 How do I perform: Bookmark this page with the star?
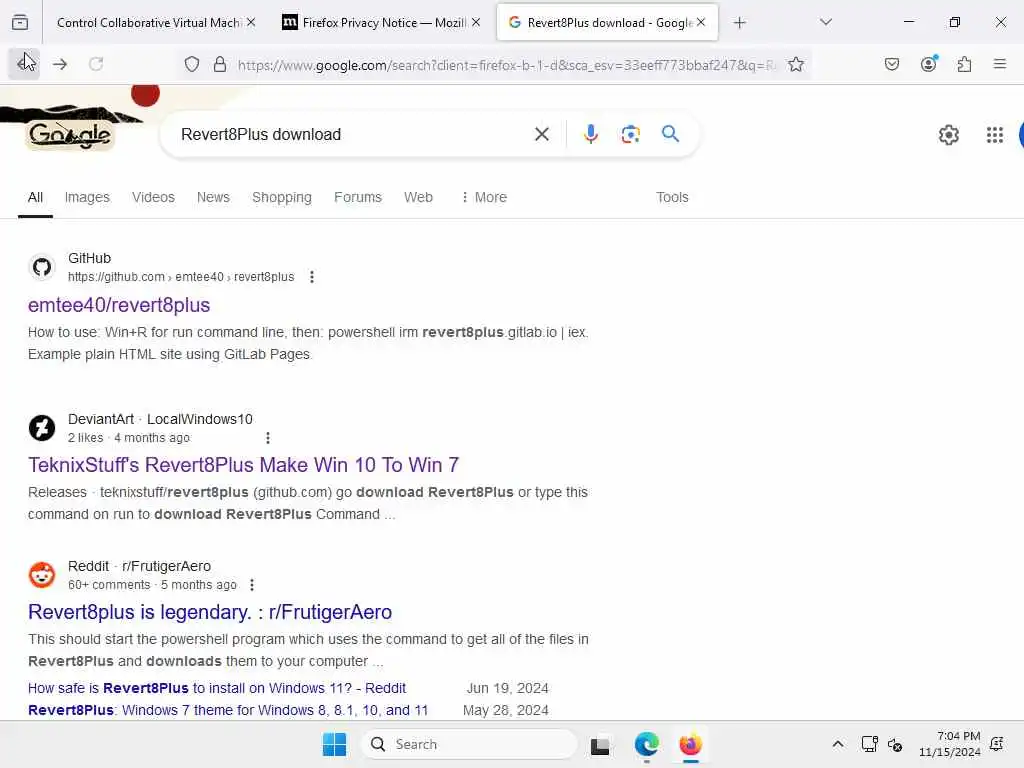click(x=795, y=64)
